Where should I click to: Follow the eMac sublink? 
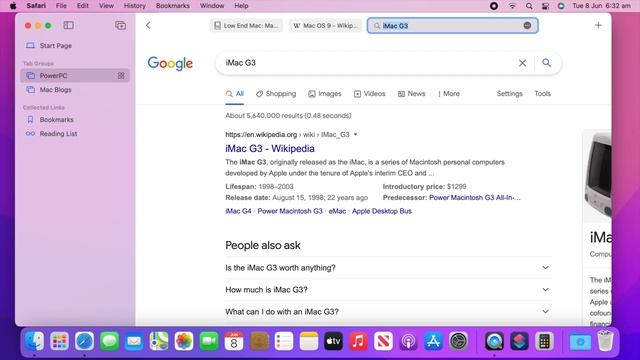click(x=337, y=211)
